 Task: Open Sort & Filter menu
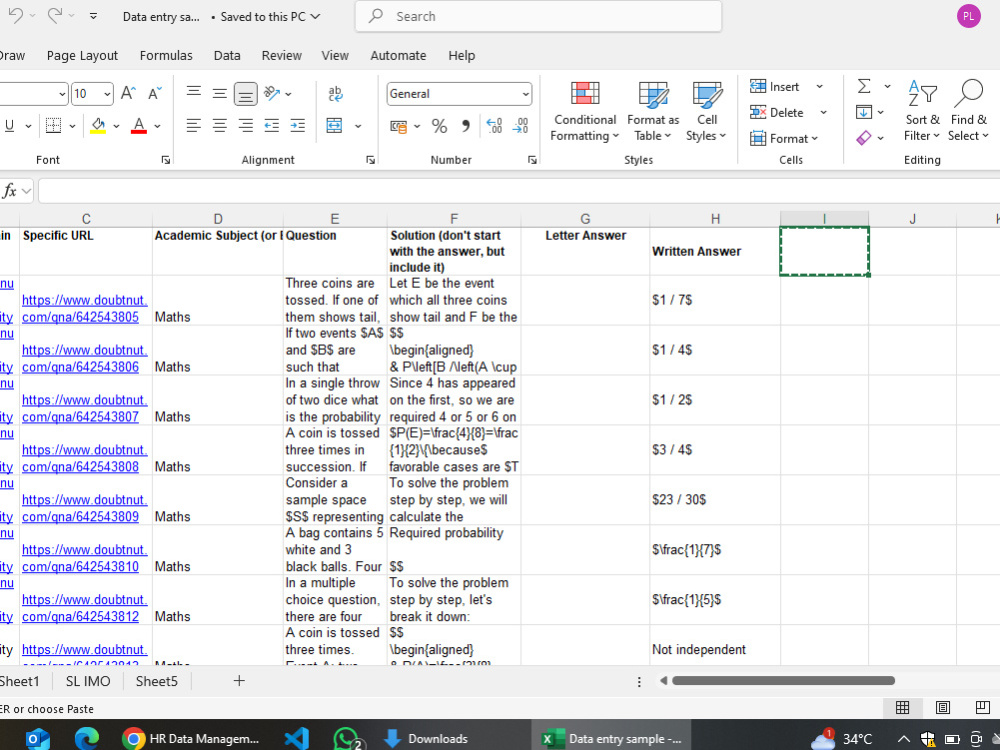[922, 111]
